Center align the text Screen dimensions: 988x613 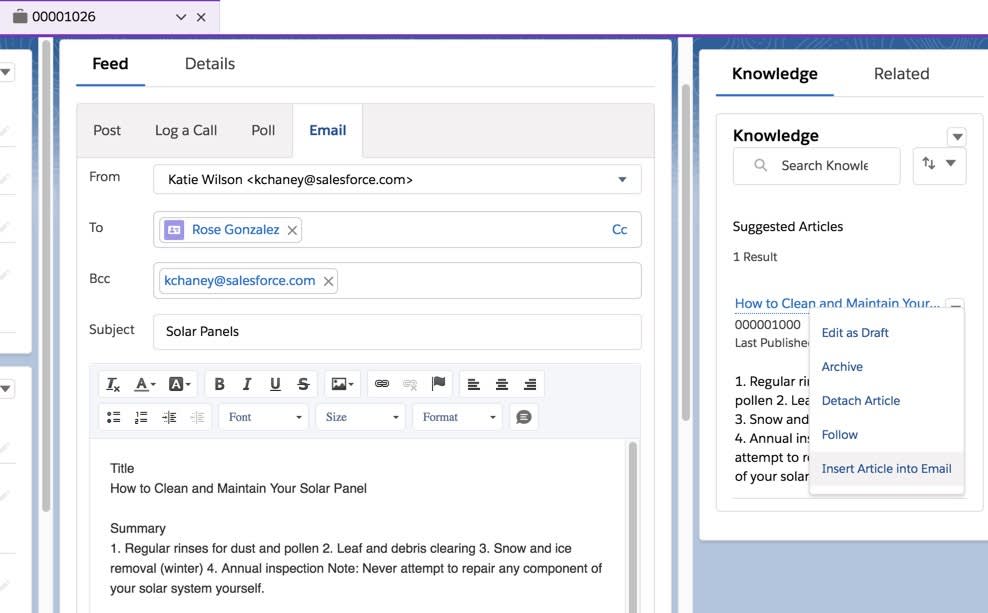point(502,384)
